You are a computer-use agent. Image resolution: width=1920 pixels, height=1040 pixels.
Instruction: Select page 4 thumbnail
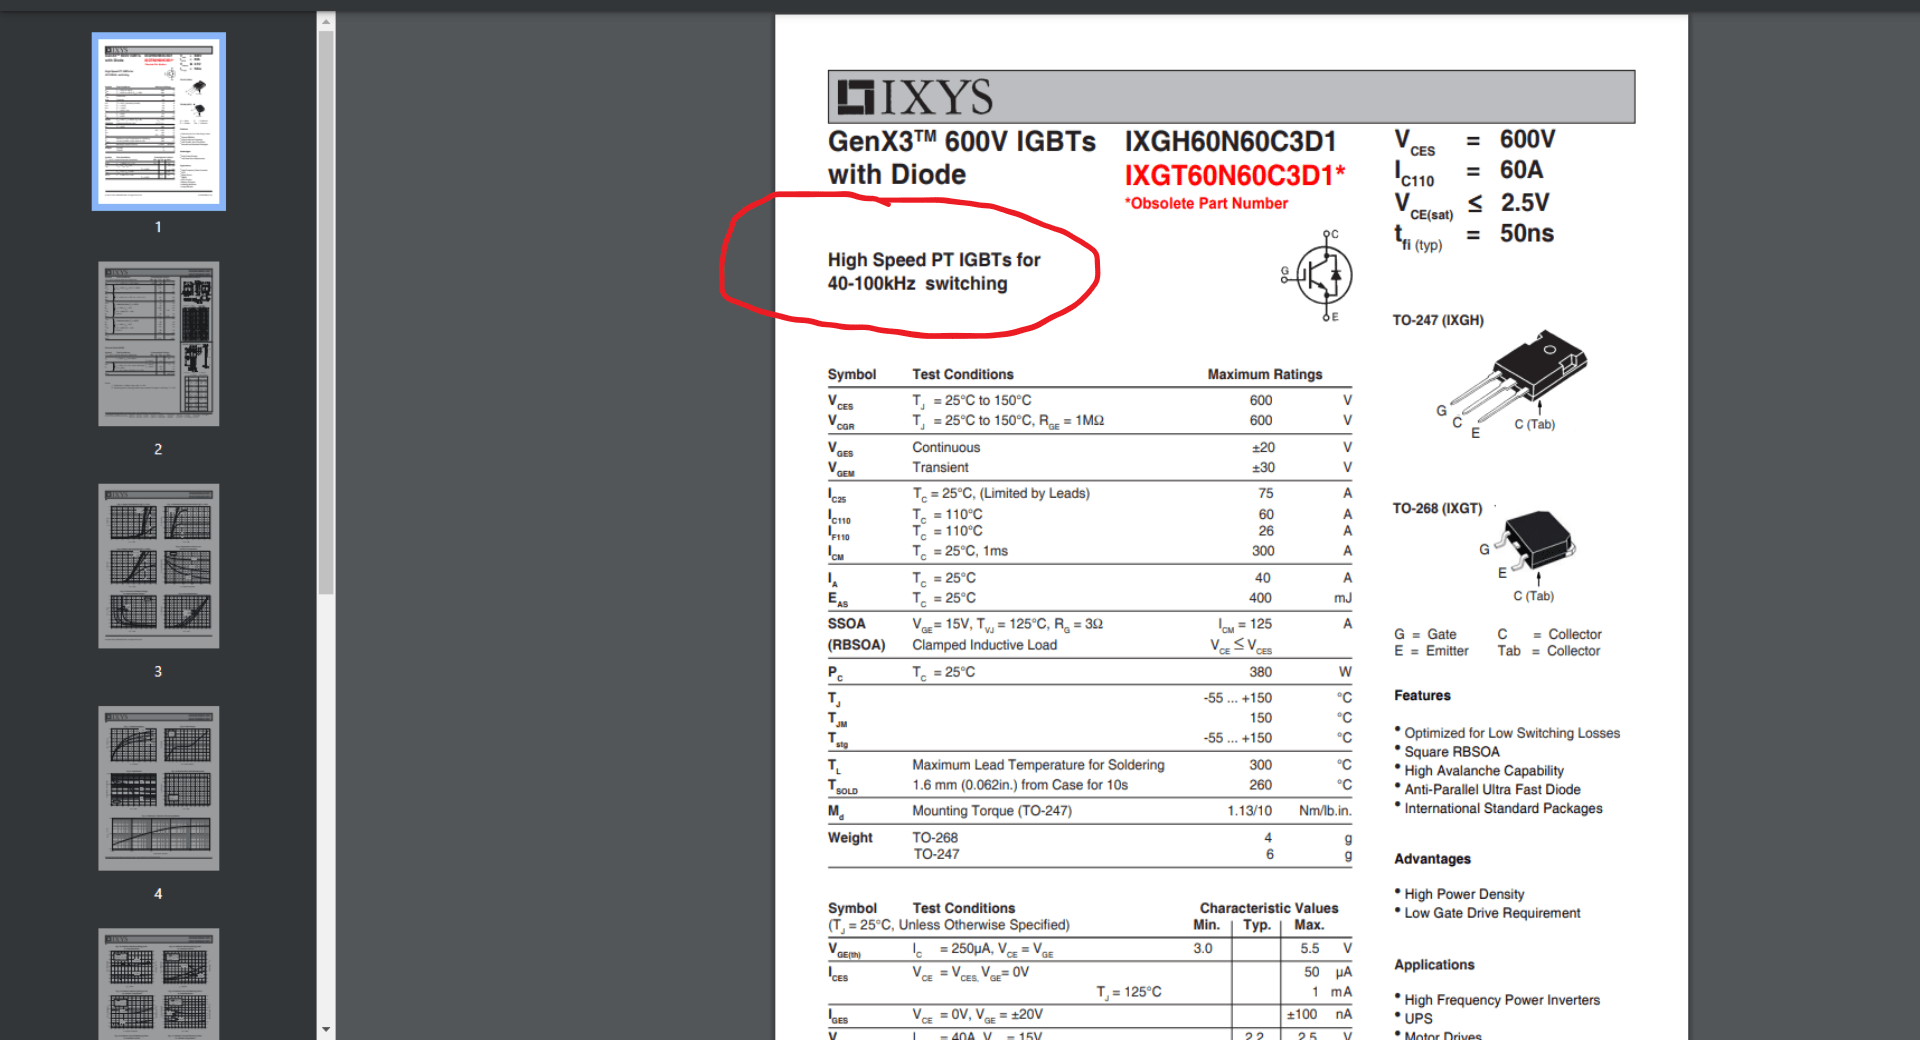159,788
